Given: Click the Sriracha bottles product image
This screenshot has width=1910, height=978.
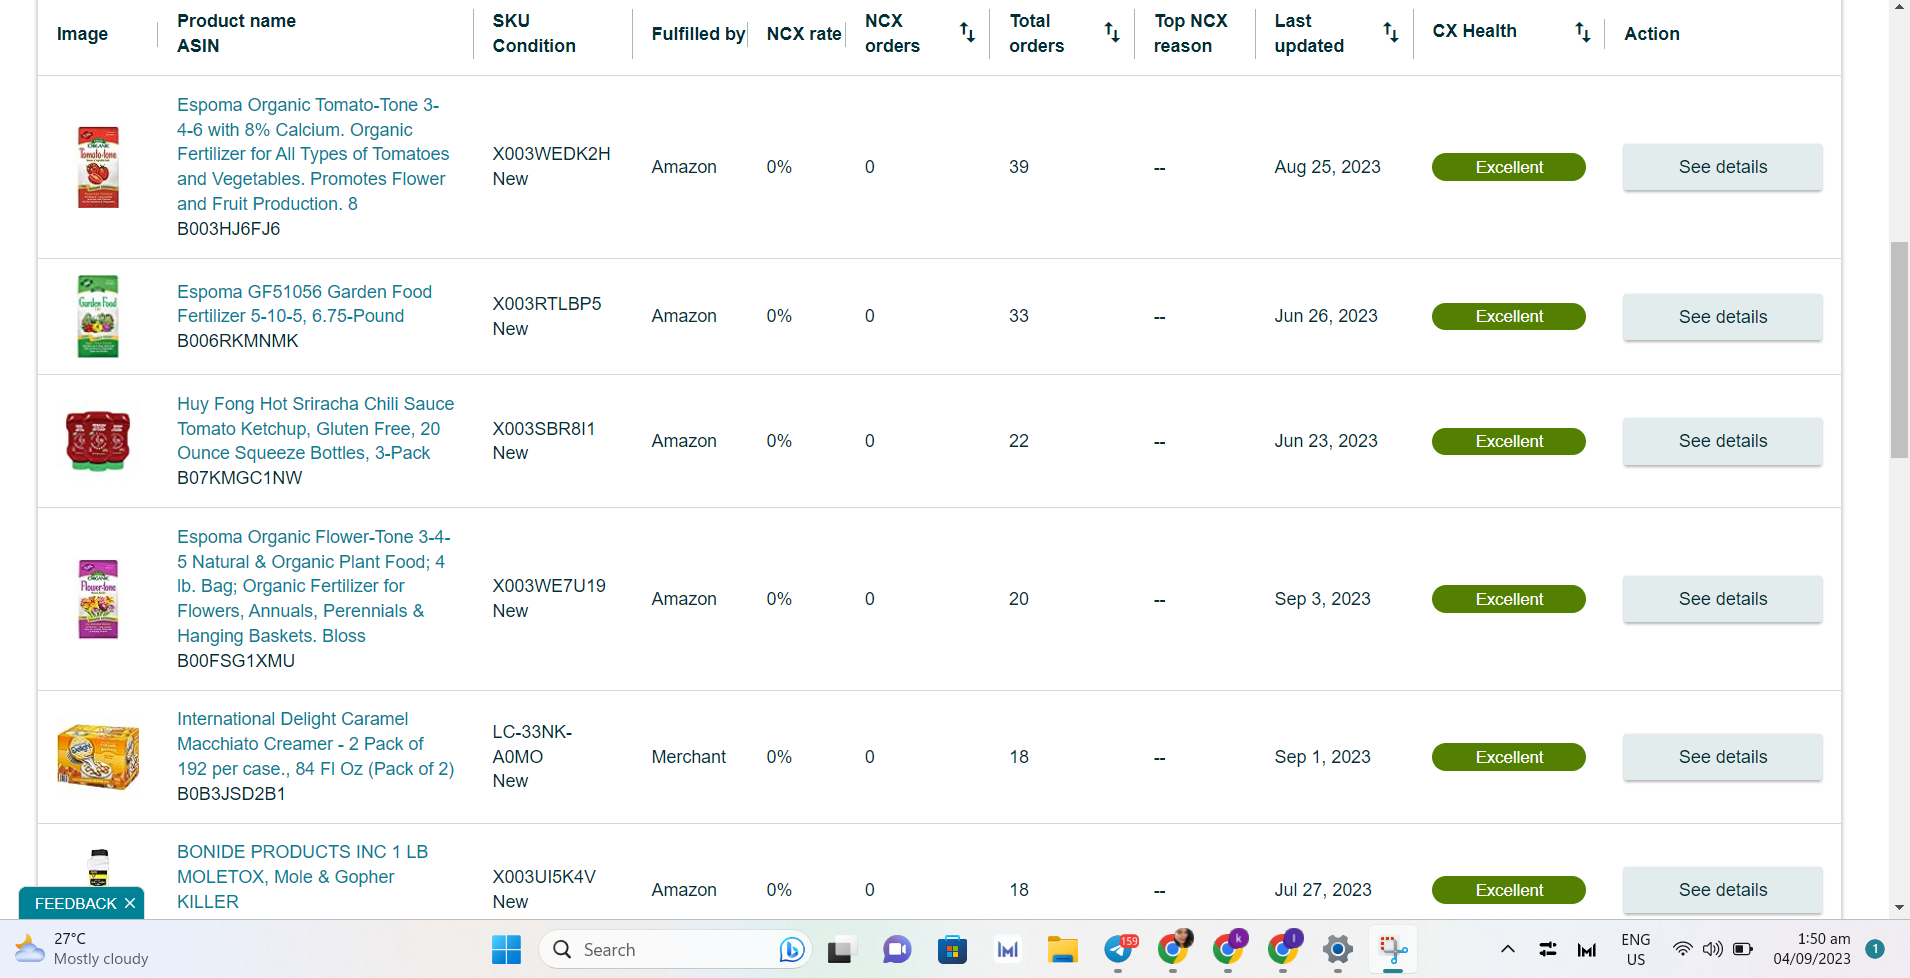Looking at the screenshot, I should point(98,441).
